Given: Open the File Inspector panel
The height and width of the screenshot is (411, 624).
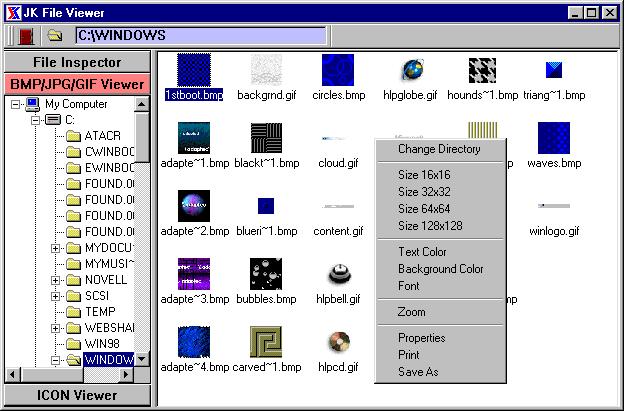Looking at the screenshot, I should click(77, 62).
